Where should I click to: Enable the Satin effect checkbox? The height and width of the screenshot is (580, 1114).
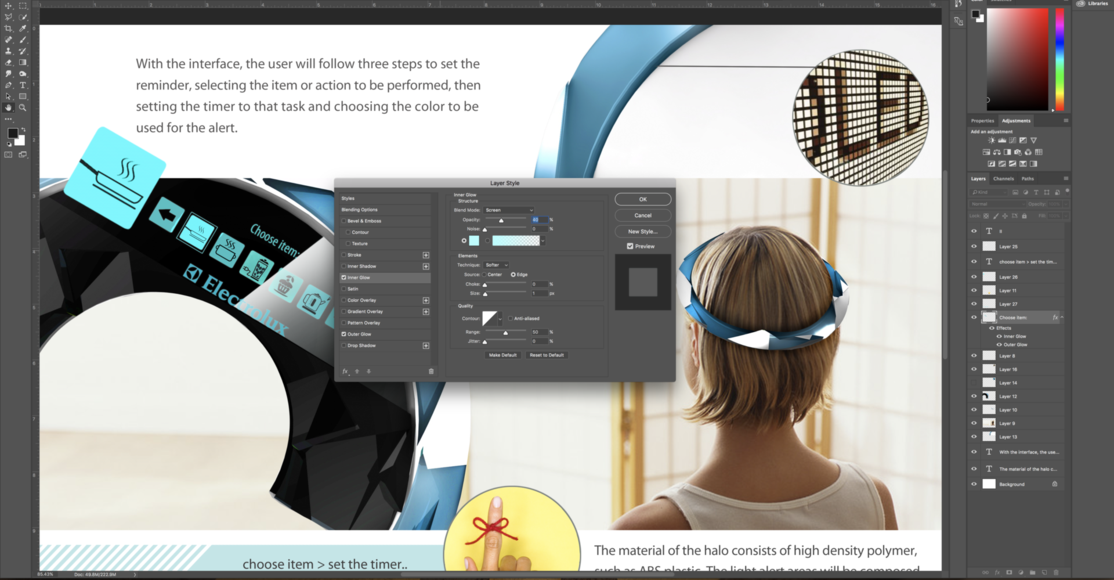[345, 289]
